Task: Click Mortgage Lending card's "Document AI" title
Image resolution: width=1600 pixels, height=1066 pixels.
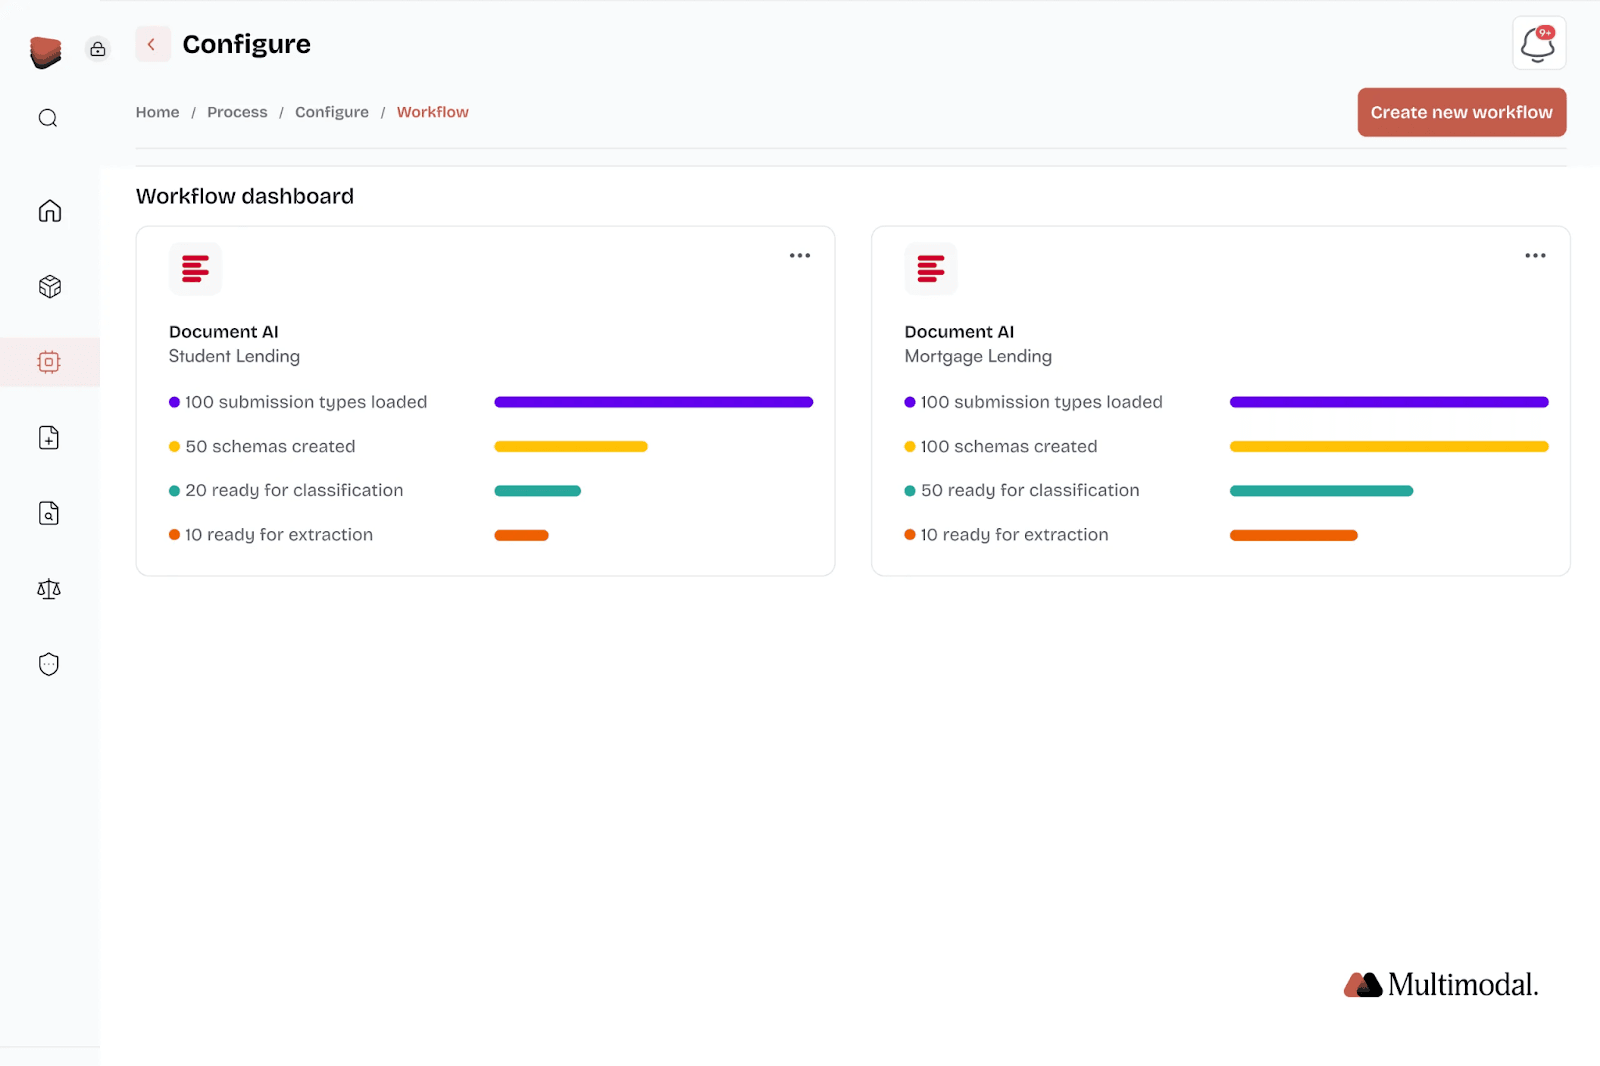Action: tap(959, 332)
